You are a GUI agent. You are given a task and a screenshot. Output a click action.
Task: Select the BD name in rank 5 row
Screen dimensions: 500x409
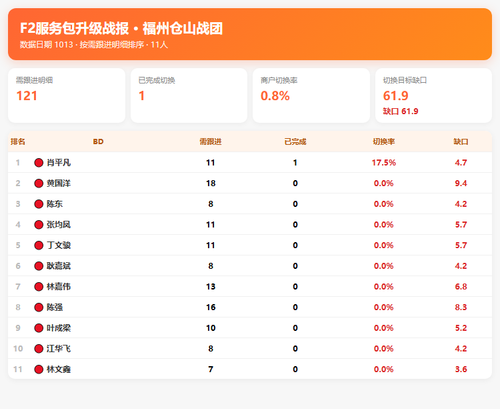pyautogui.click(x=59, y=245)
